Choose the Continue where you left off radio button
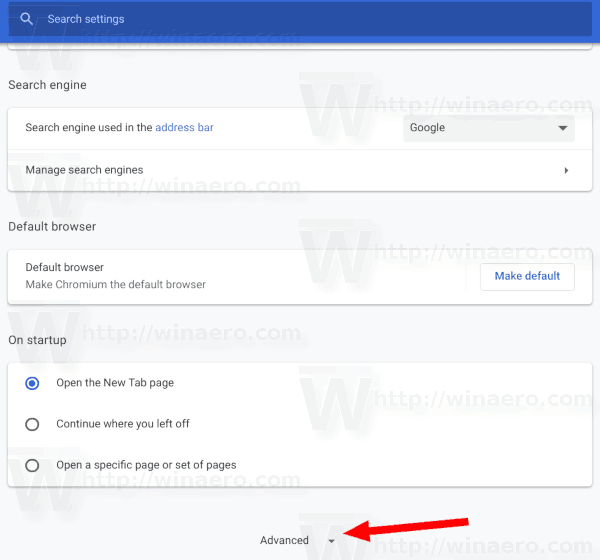 point(32,424)
